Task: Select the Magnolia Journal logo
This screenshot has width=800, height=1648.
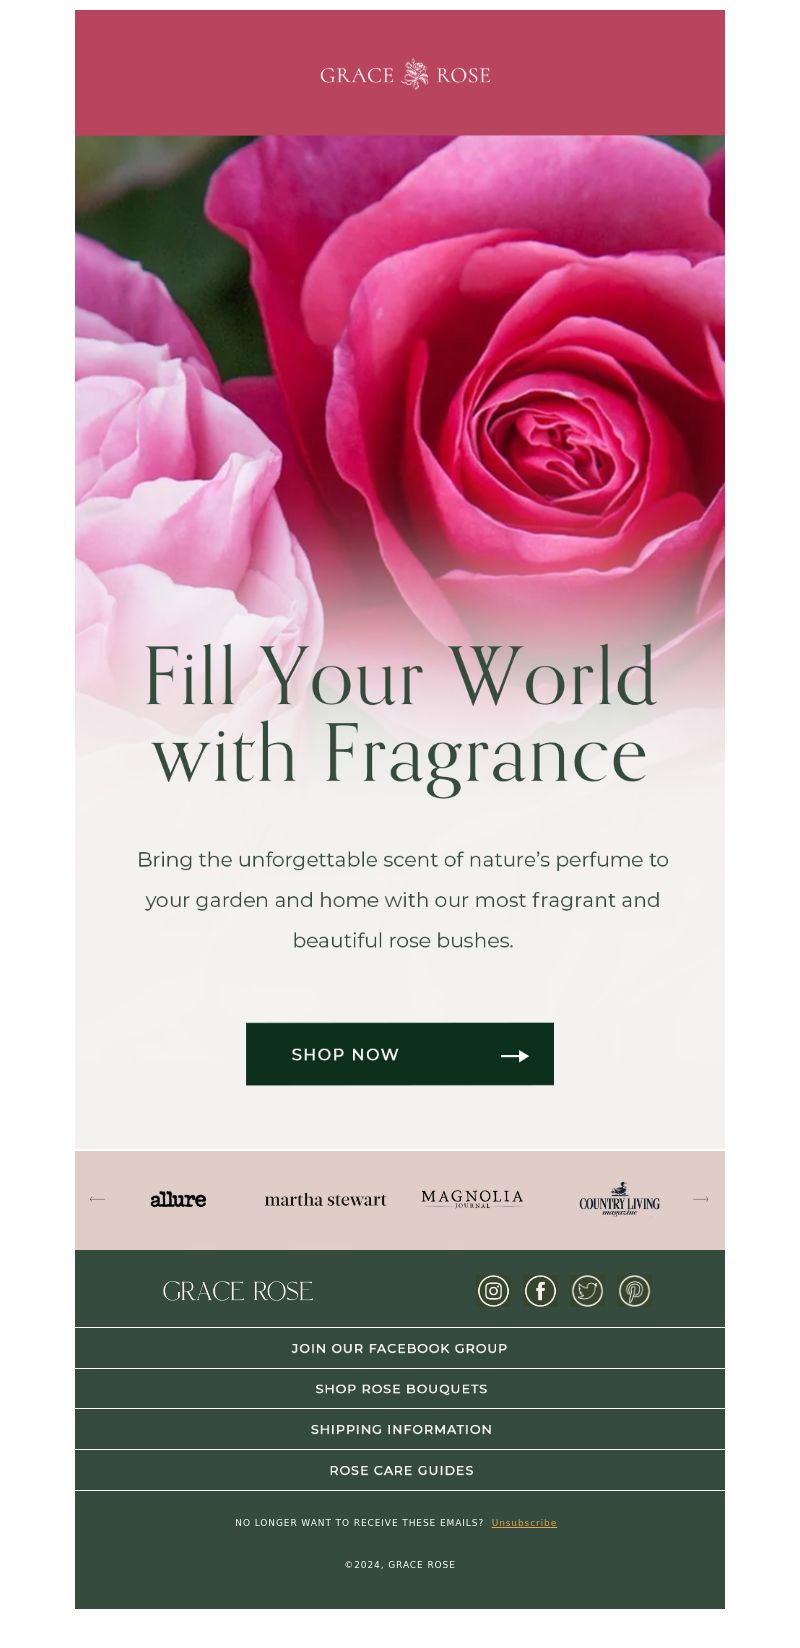Action: [472, 1199]
